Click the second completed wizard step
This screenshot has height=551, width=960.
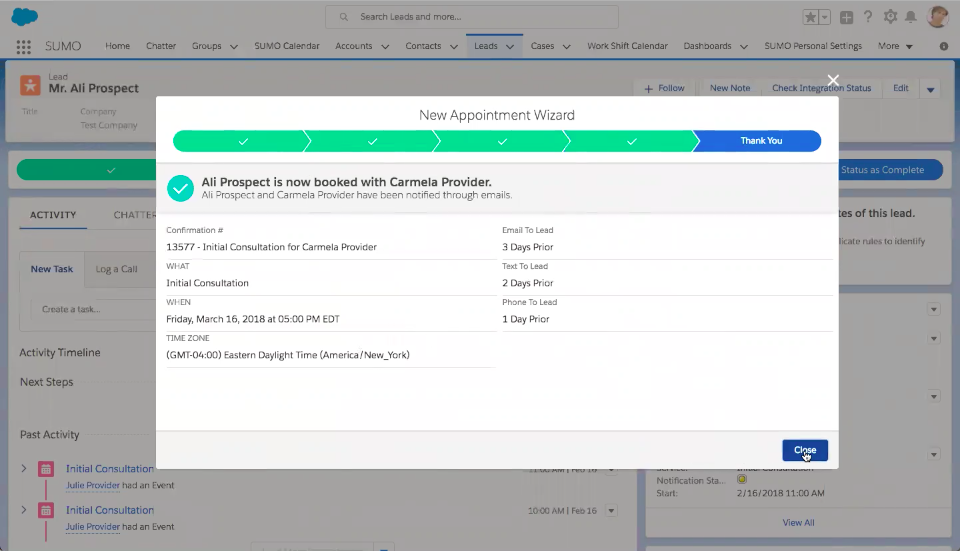click(372, 141)
